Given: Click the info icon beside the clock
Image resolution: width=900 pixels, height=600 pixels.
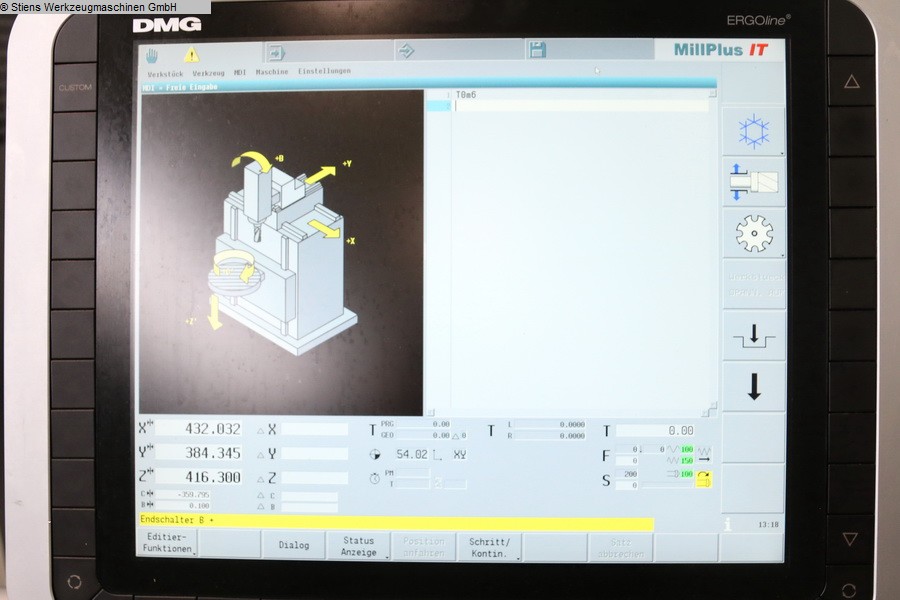Looking at the screenshot, I should tap(728, 524).
